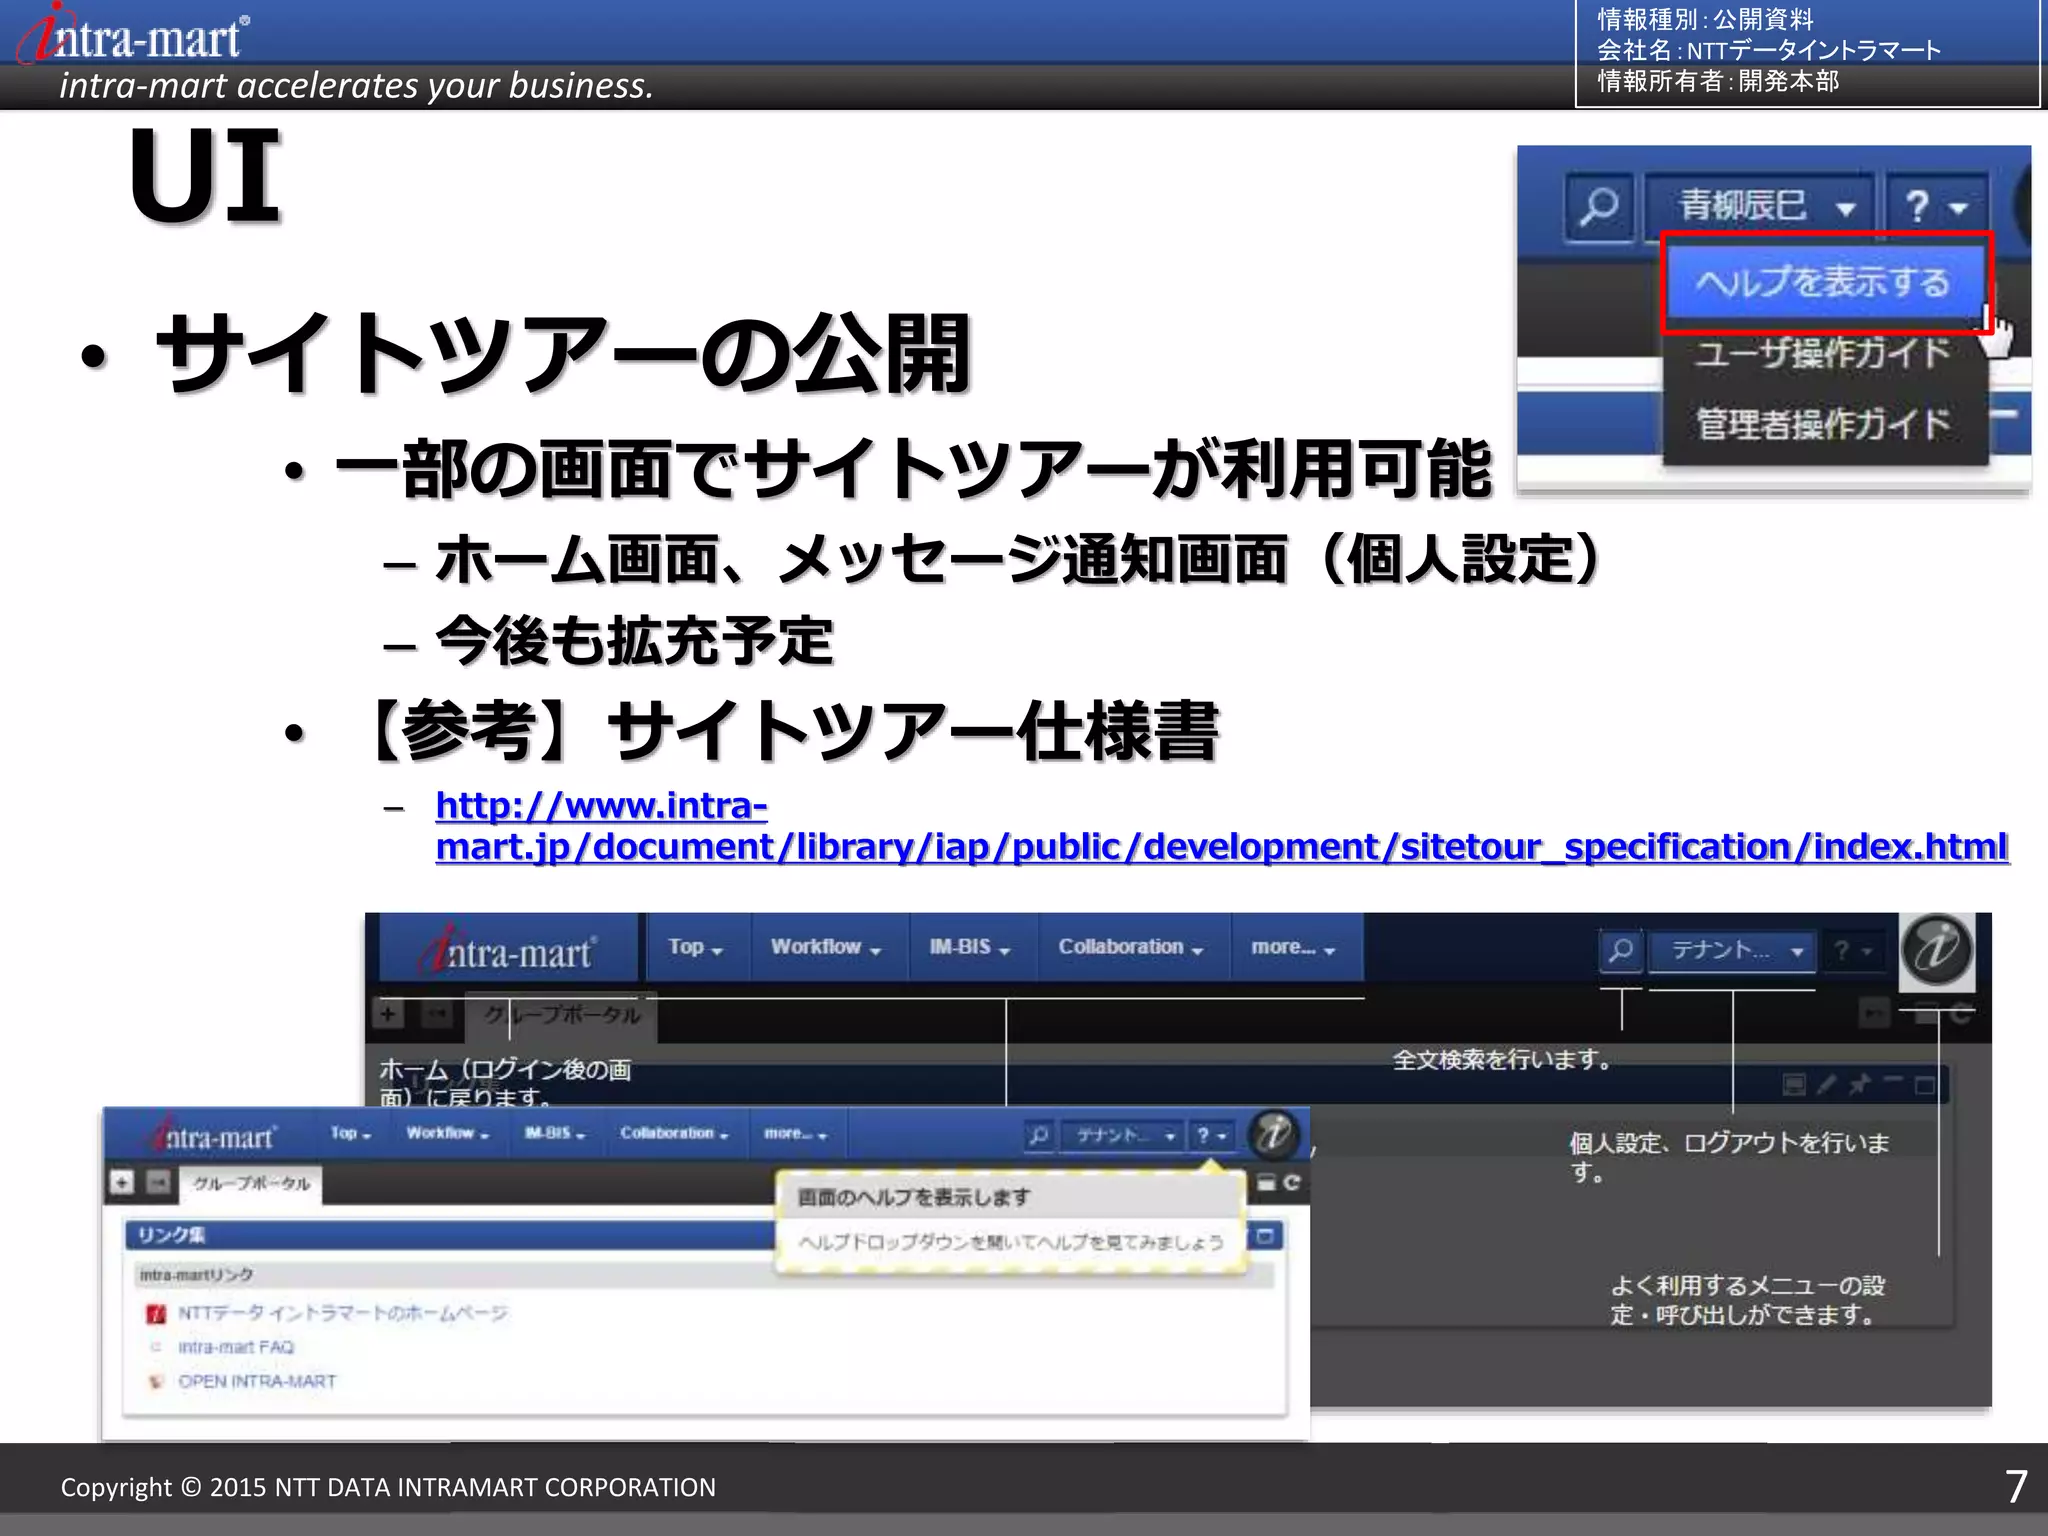Open ? help dropdown in front portal screenshot
2048x1536 pixels.
(x=1212, y=1135)
